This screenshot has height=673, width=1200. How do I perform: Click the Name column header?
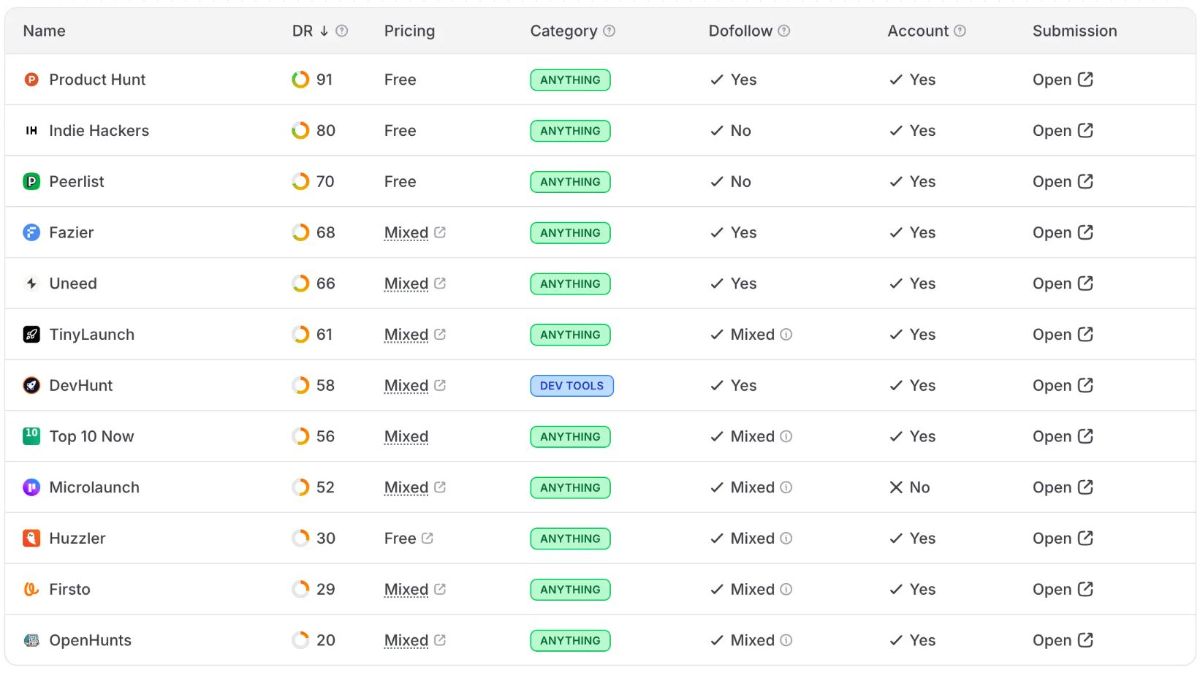point(44,31)
